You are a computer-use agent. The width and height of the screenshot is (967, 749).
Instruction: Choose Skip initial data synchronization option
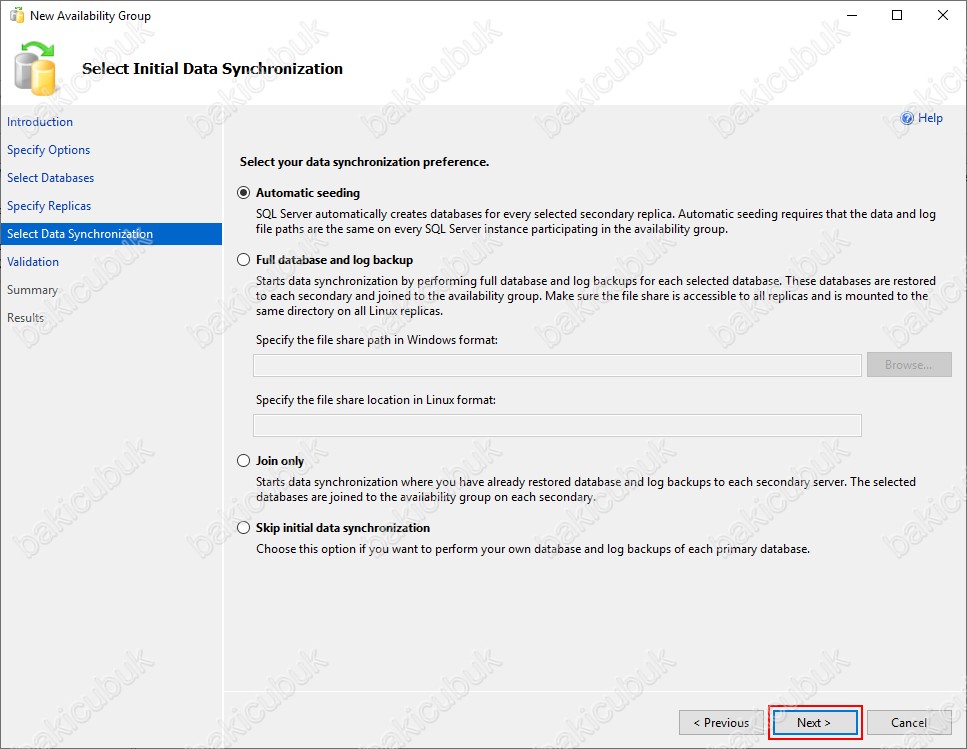(x=244, y=528)
